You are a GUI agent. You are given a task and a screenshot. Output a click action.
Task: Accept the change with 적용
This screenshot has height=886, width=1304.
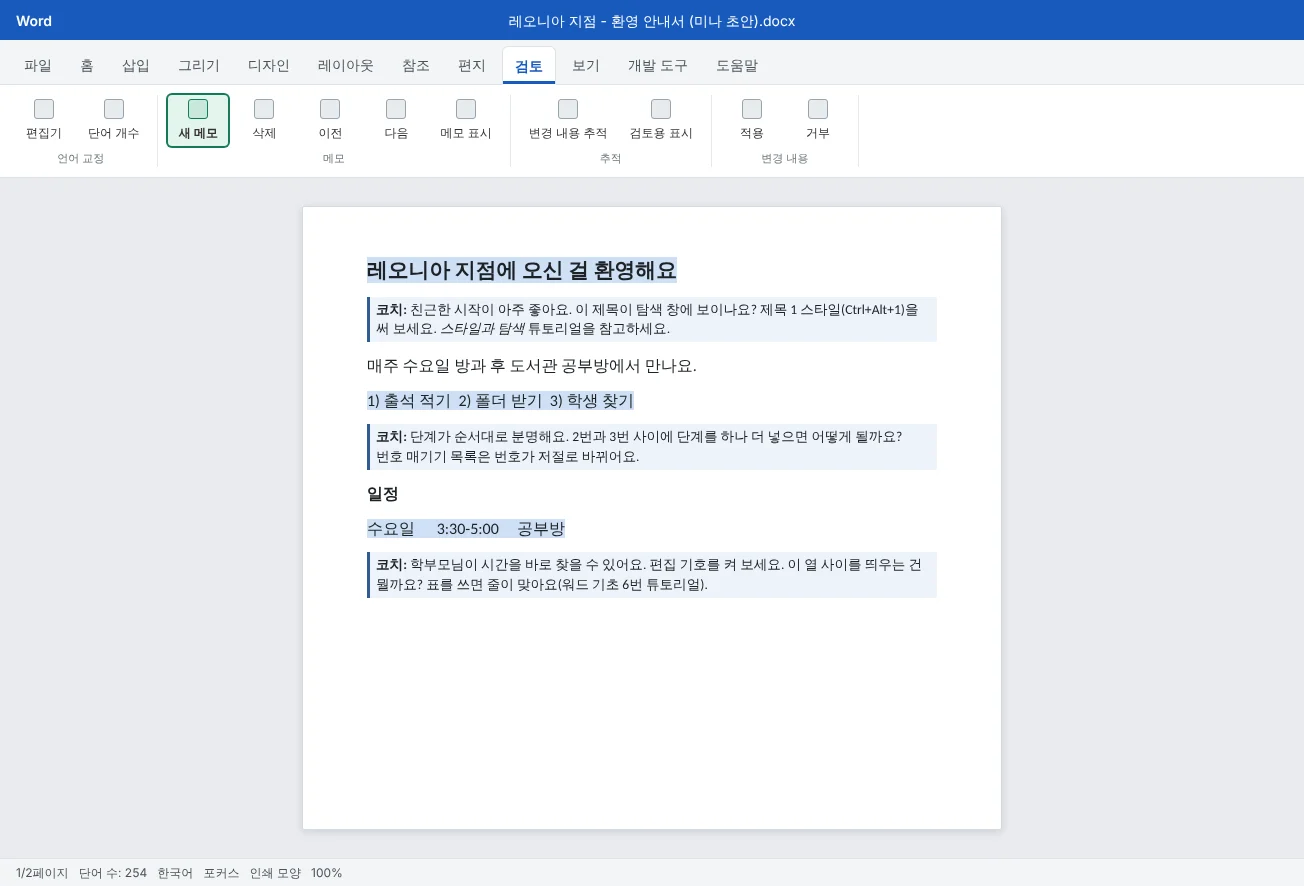click(x=752, y=120)
